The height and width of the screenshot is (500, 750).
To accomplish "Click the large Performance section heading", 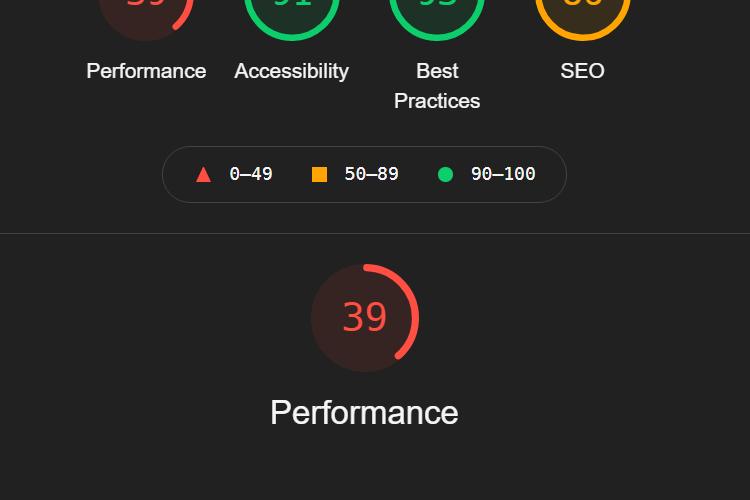I will click(365, 412).
